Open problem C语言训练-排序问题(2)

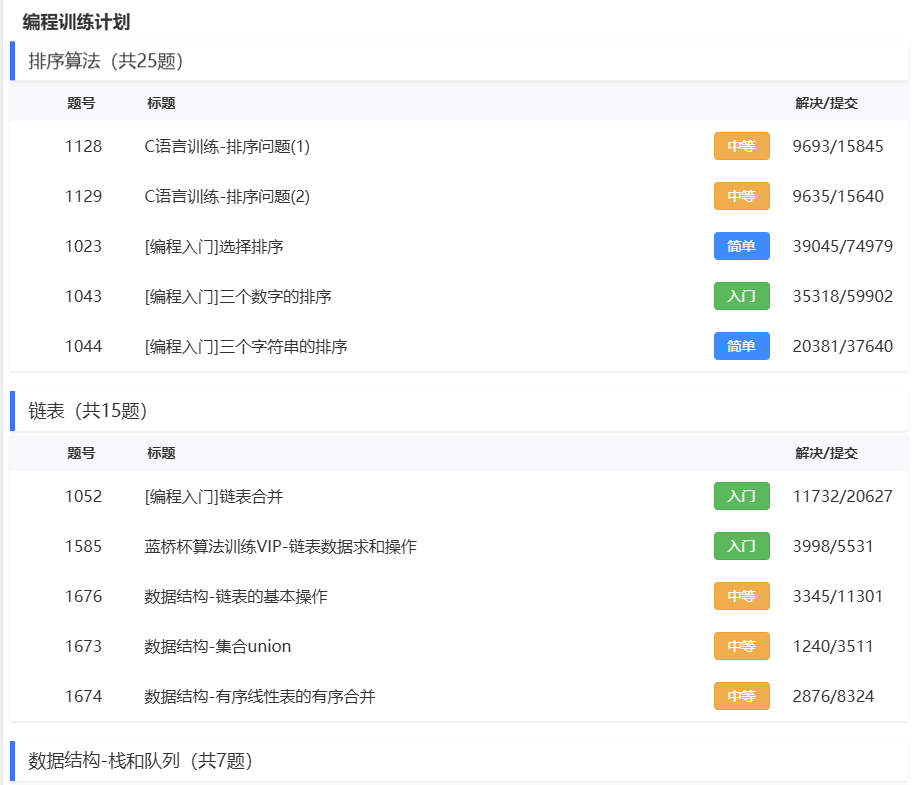tap(227, 197)
